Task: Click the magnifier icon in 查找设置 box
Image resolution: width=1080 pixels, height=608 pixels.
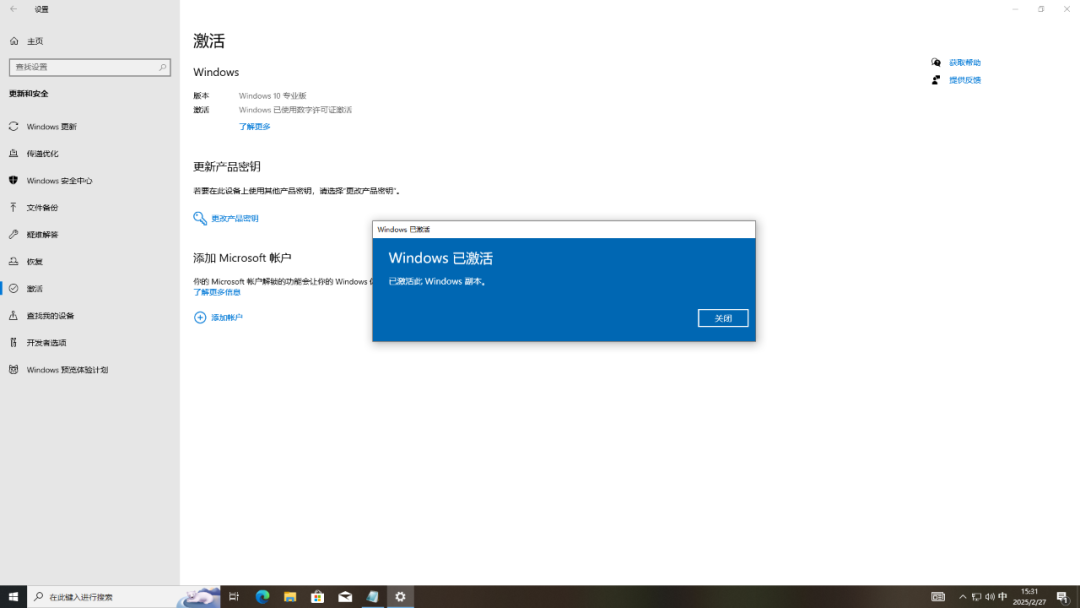Action: 163,67
